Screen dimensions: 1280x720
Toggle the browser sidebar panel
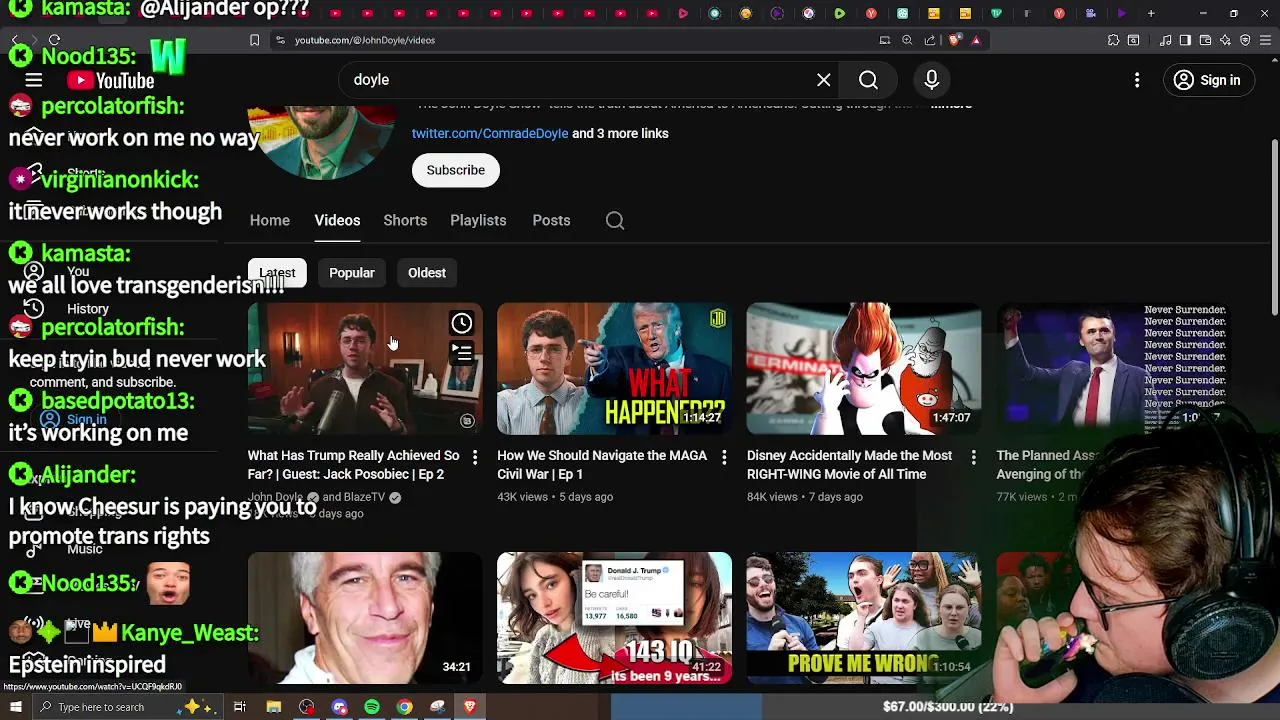[x=1185, y=40]
